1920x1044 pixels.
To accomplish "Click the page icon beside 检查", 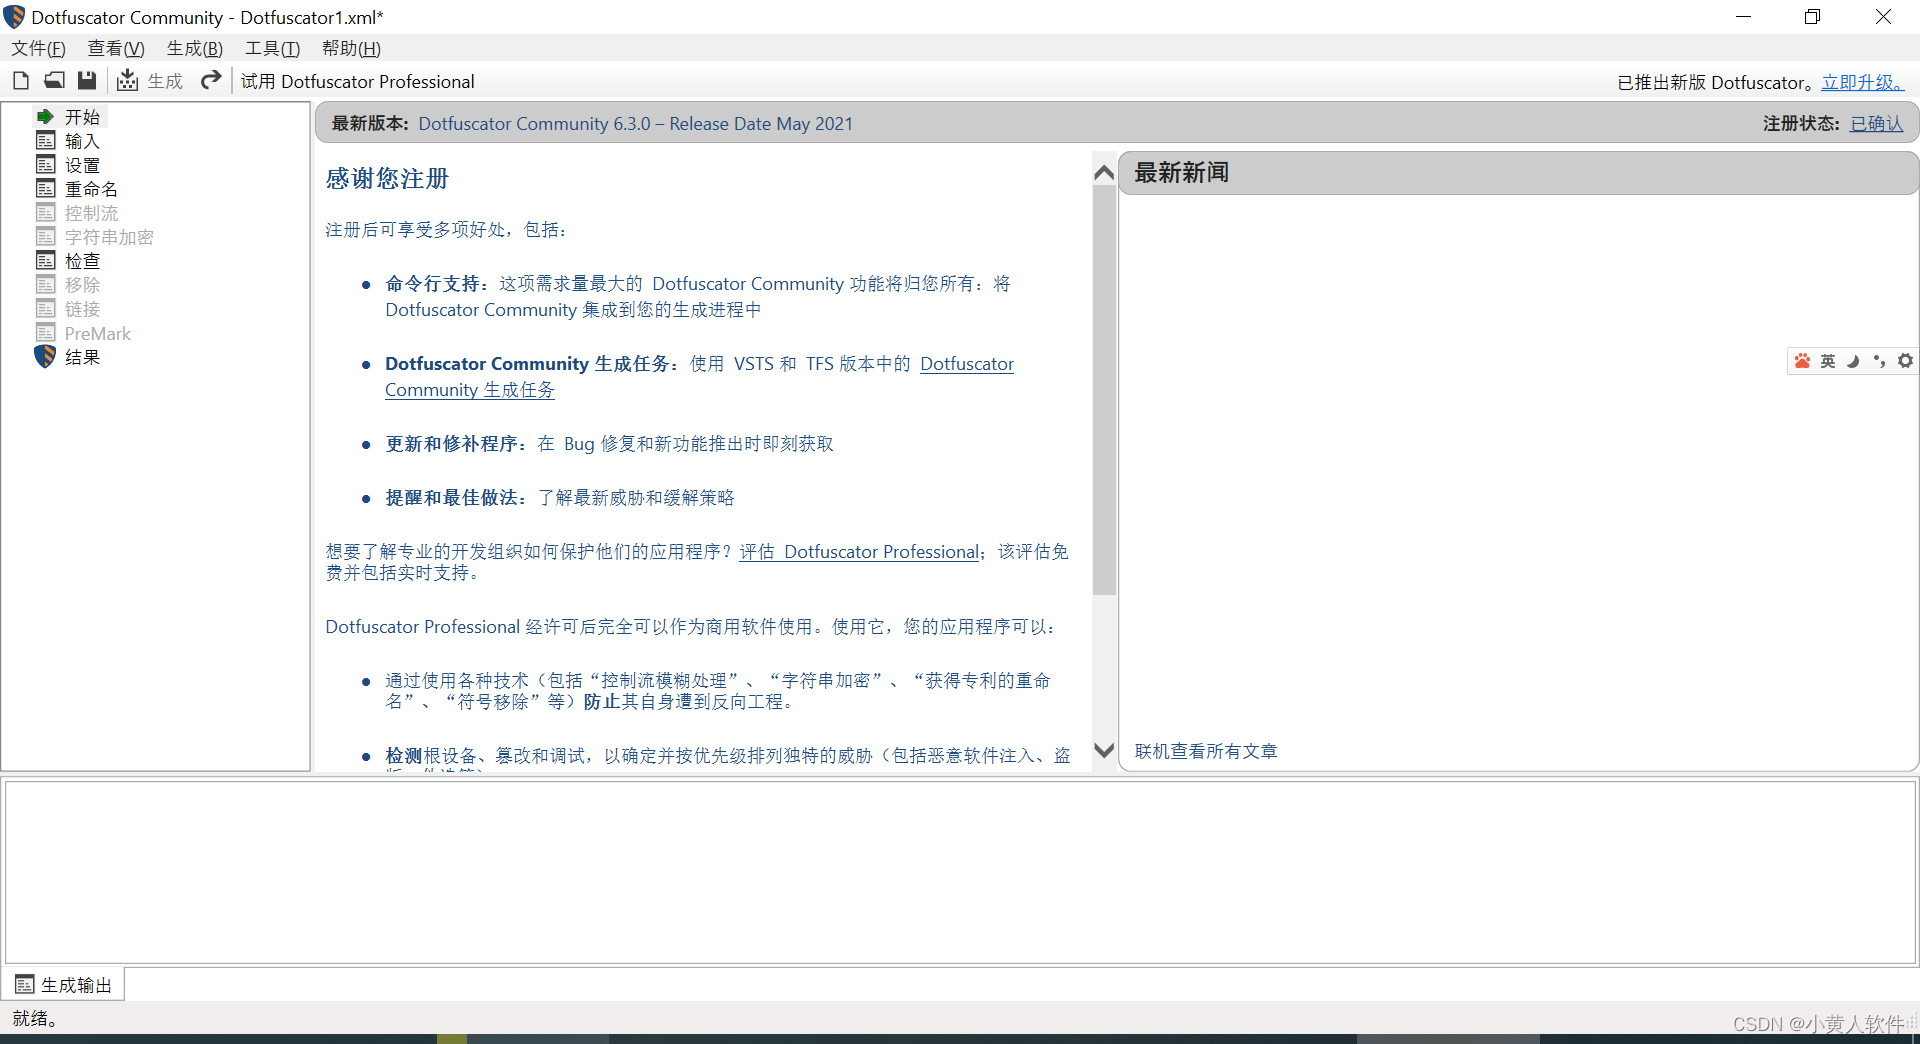I will pos(45,260).
